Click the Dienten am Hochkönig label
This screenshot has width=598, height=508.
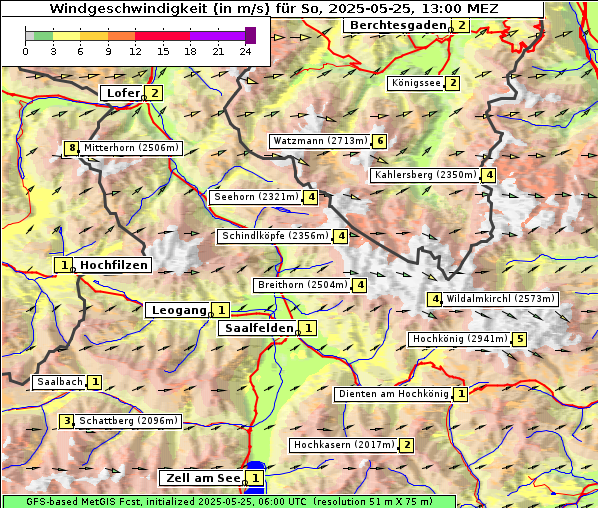(394, 394)
